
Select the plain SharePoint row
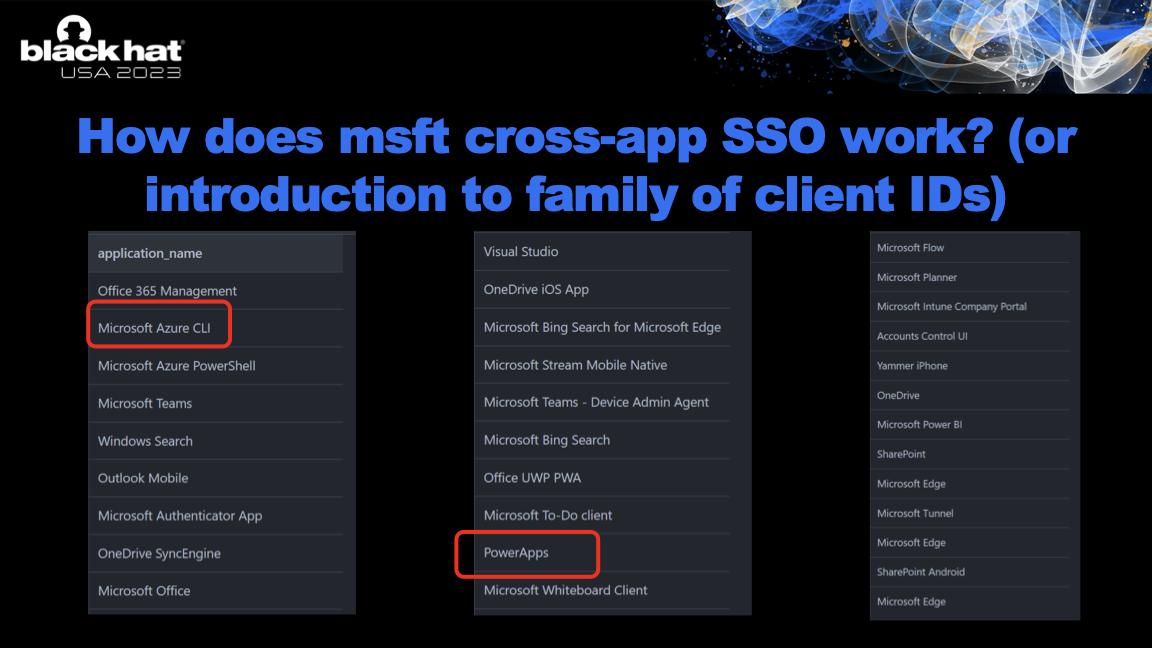pos(971,454)
